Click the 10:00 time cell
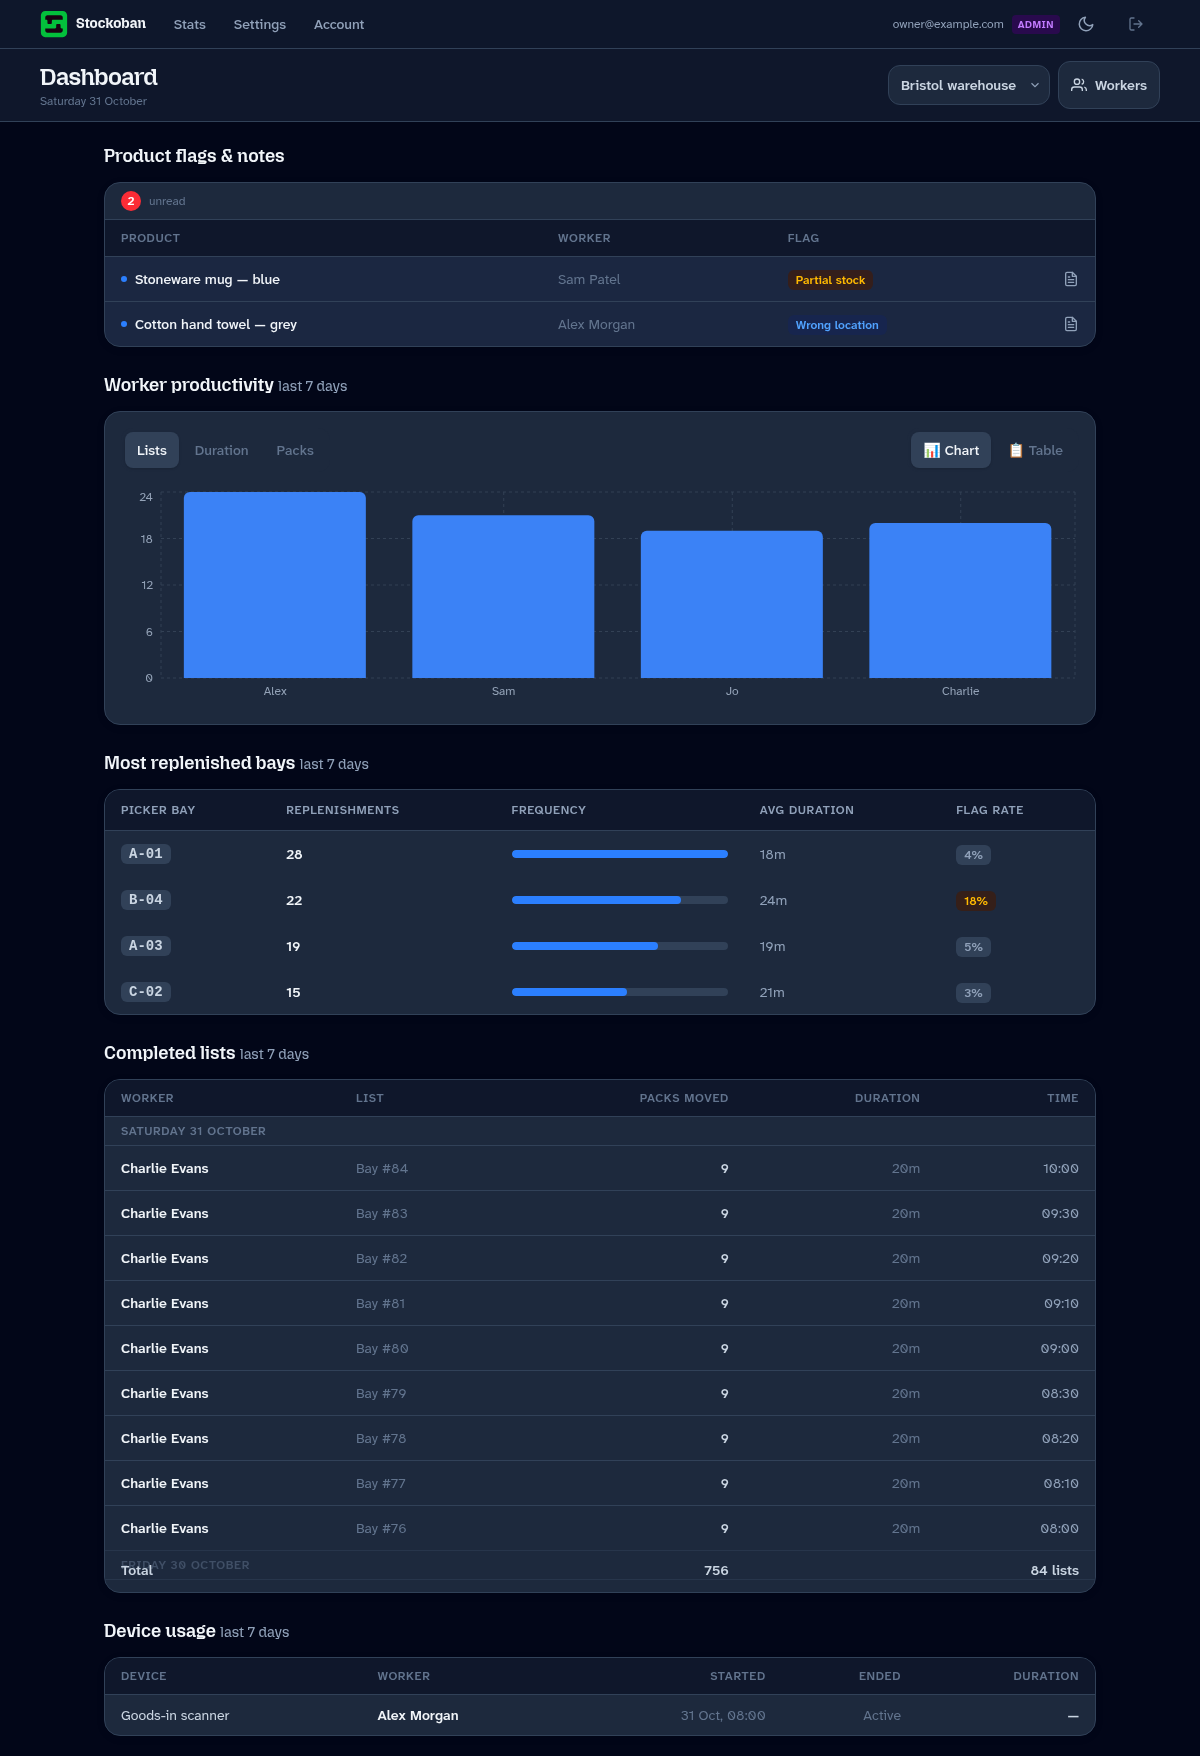The height and width of the screenshot is (1756, 1200). [1061, 1168]
